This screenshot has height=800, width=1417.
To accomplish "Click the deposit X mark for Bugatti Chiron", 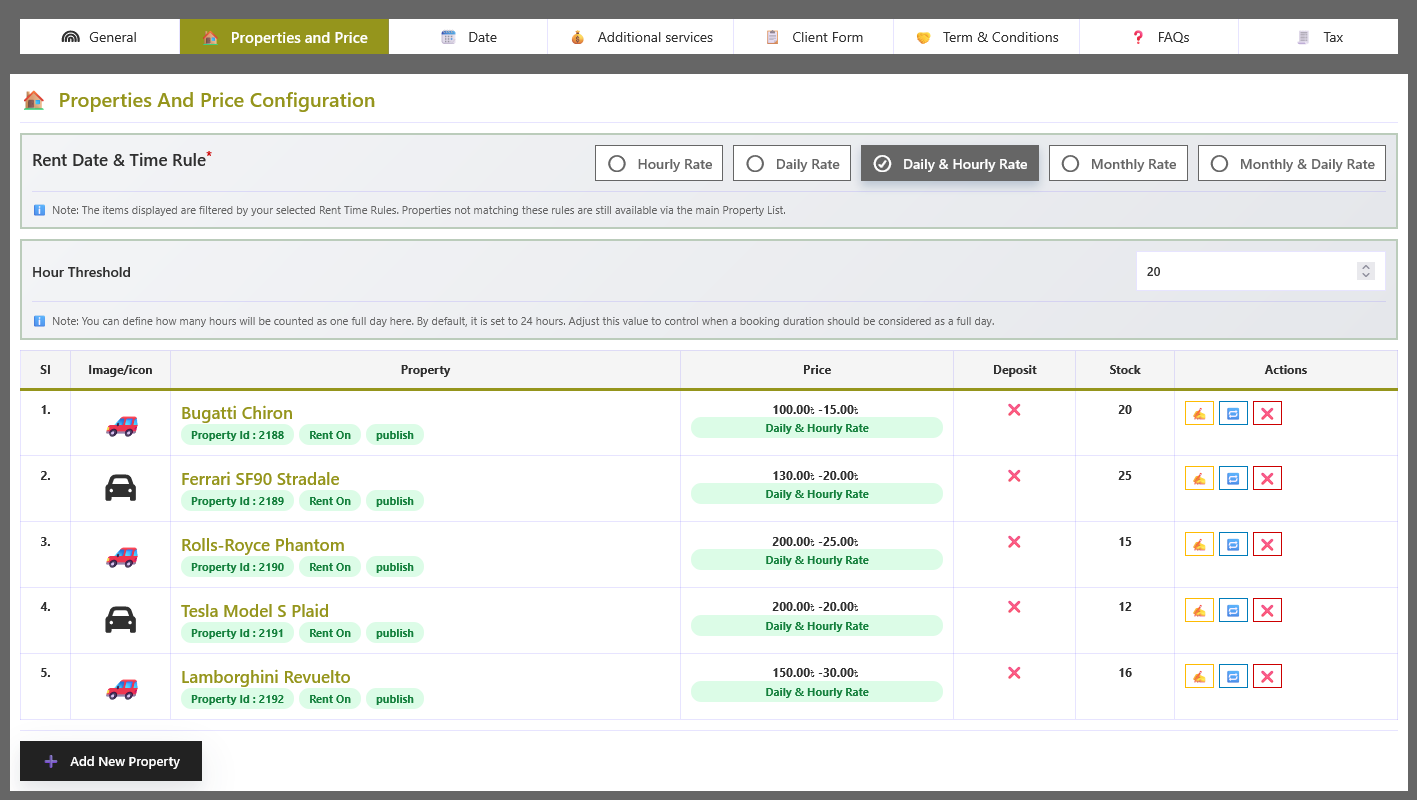I will point(1014,410).
